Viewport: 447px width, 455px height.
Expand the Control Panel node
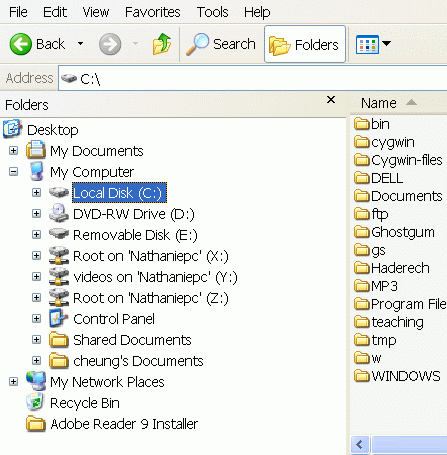36,319
